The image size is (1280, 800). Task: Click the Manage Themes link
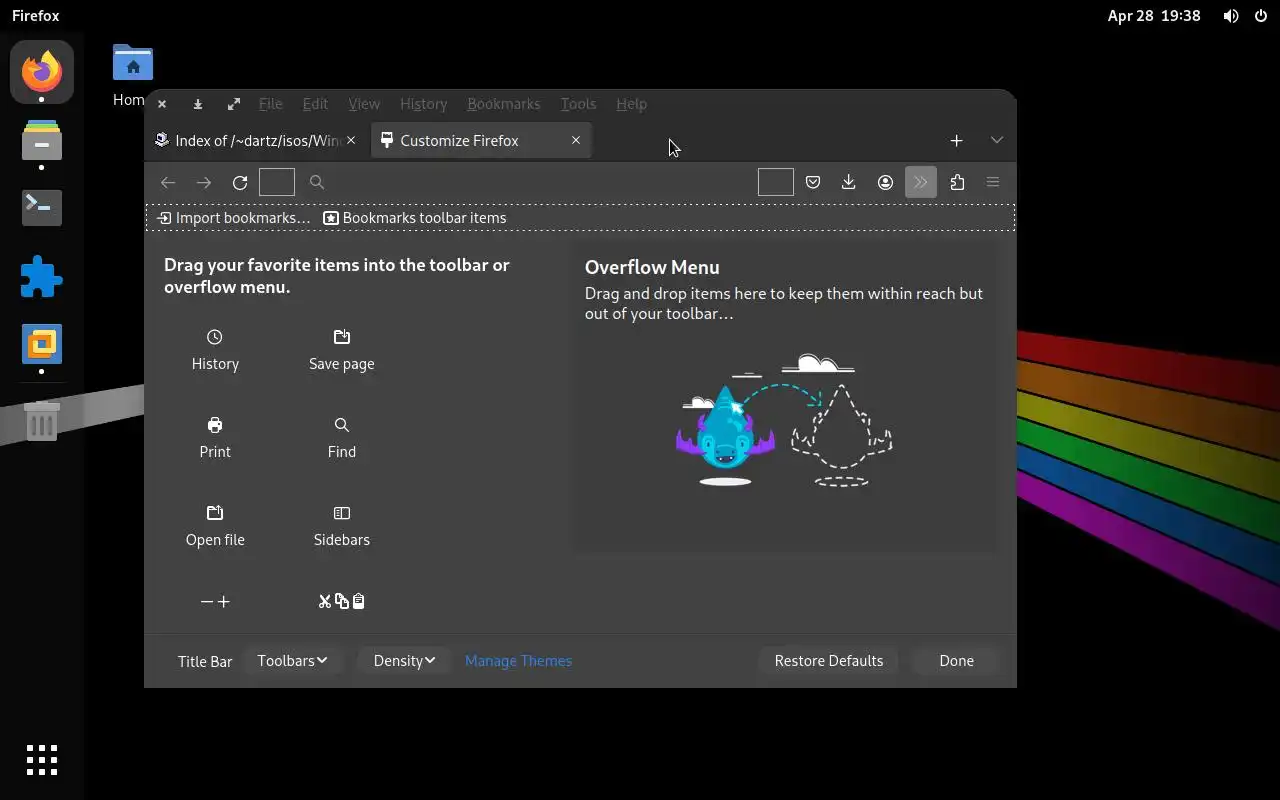point(518,661)
